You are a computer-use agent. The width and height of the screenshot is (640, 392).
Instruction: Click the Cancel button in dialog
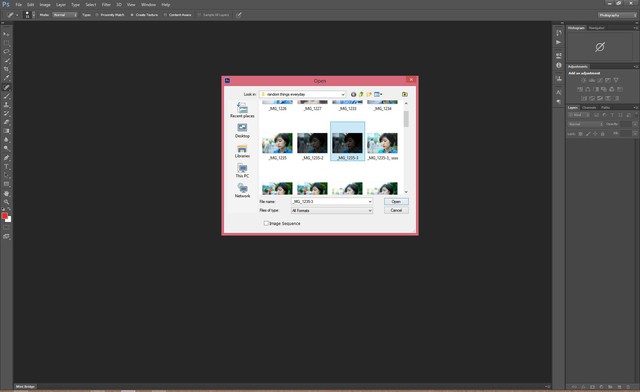coord(396,210)
